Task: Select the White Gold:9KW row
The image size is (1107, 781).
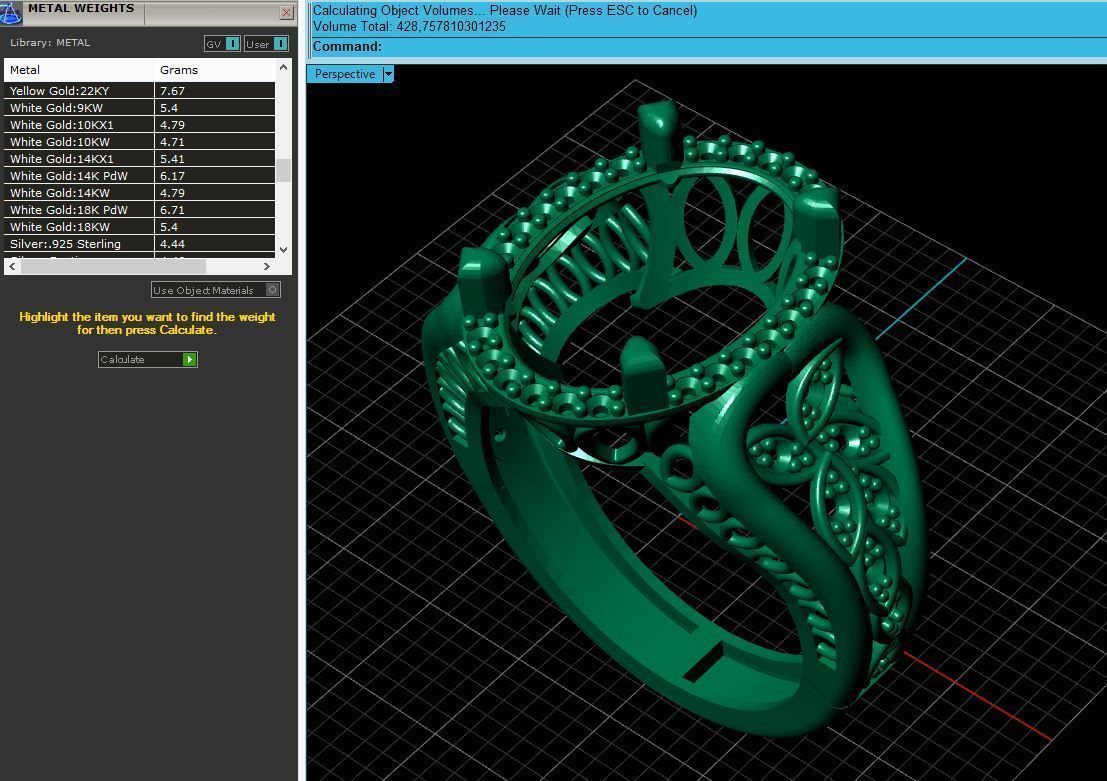Action: pos(140,107)
